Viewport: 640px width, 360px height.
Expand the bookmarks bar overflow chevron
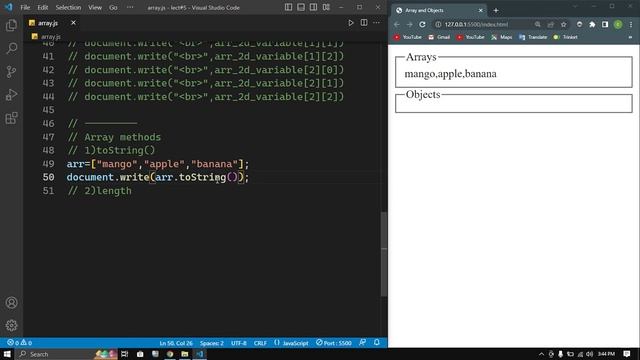(x=630, y=37)
